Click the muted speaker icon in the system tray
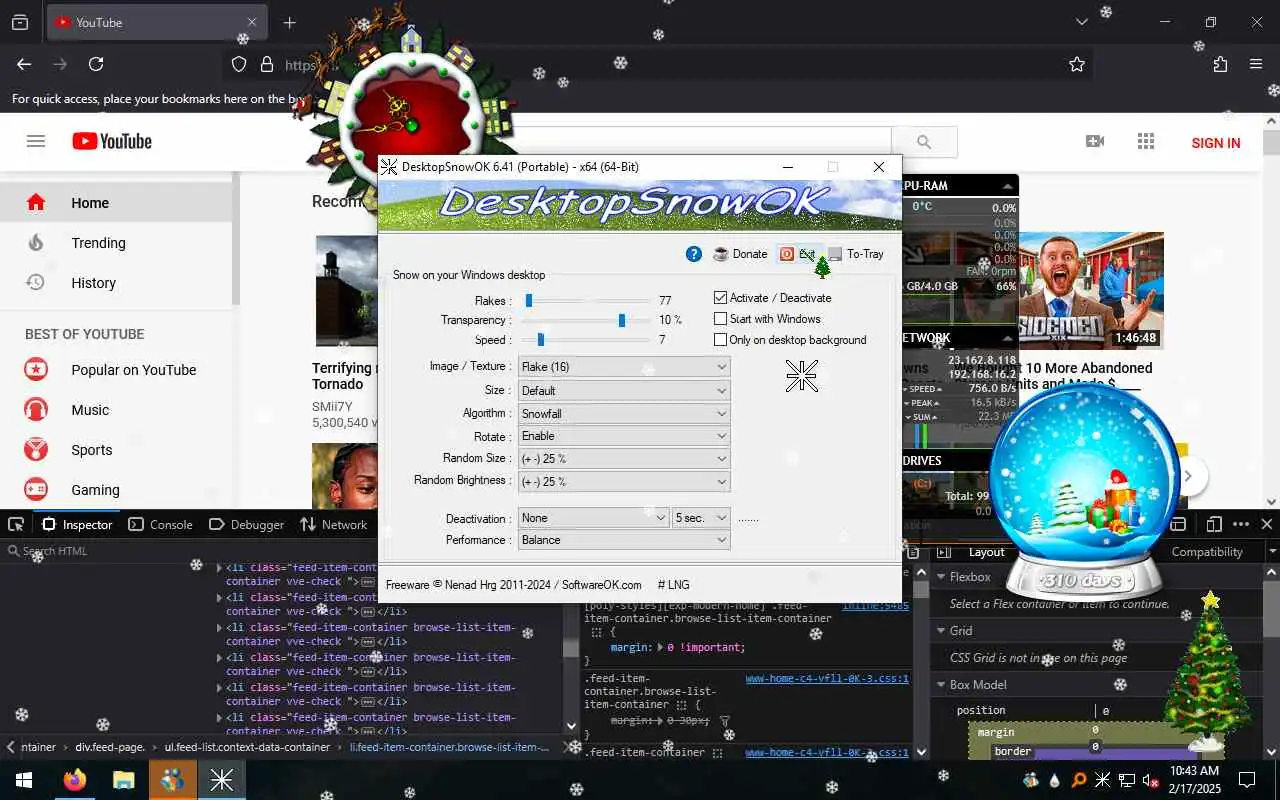 click(1151, 780)
